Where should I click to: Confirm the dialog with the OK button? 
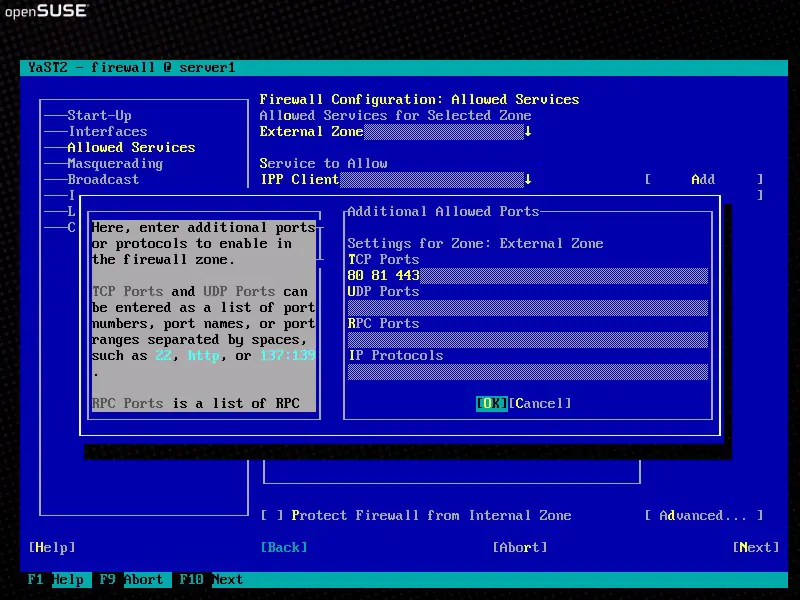(492, 404)
